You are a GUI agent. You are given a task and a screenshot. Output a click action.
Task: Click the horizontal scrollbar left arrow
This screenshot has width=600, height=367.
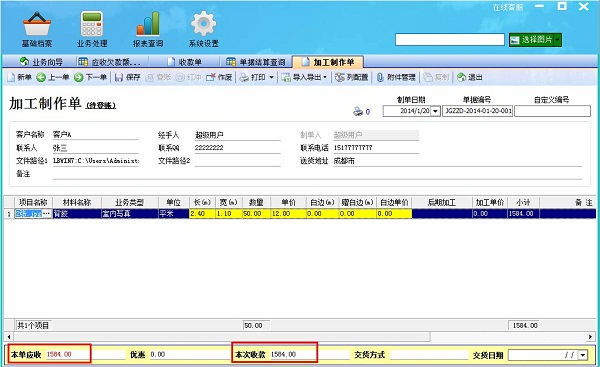pos(9,337)
